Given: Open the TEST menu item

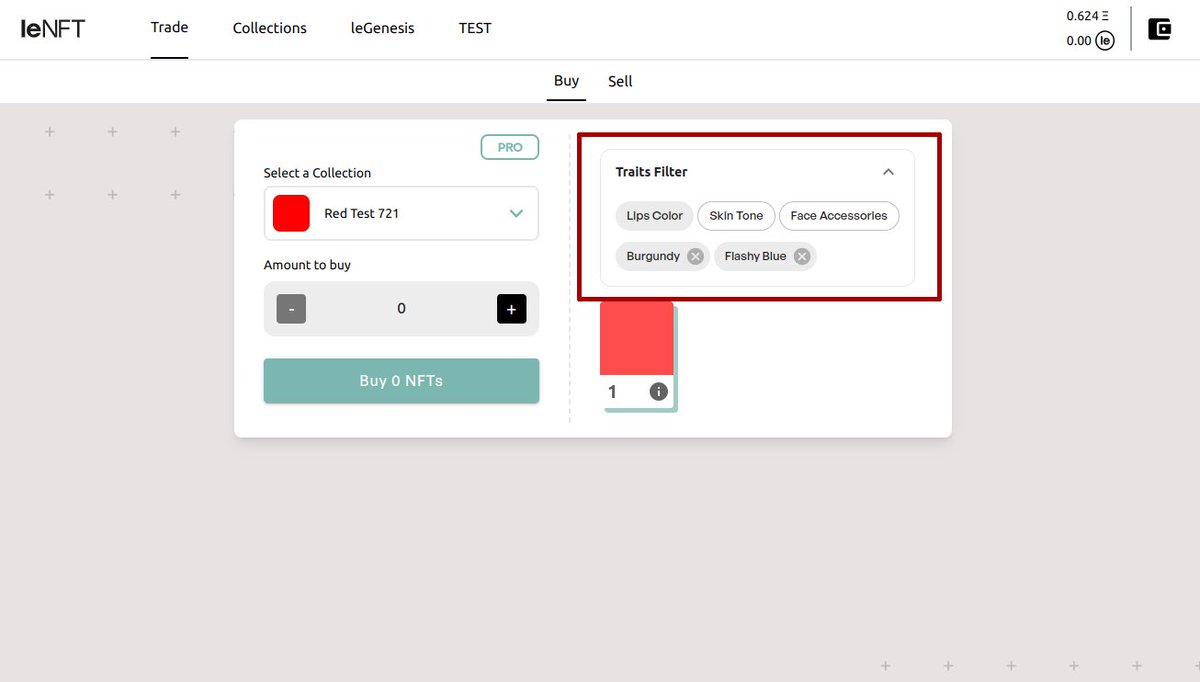Looking at the screenshot, I should tap(475, 28).
